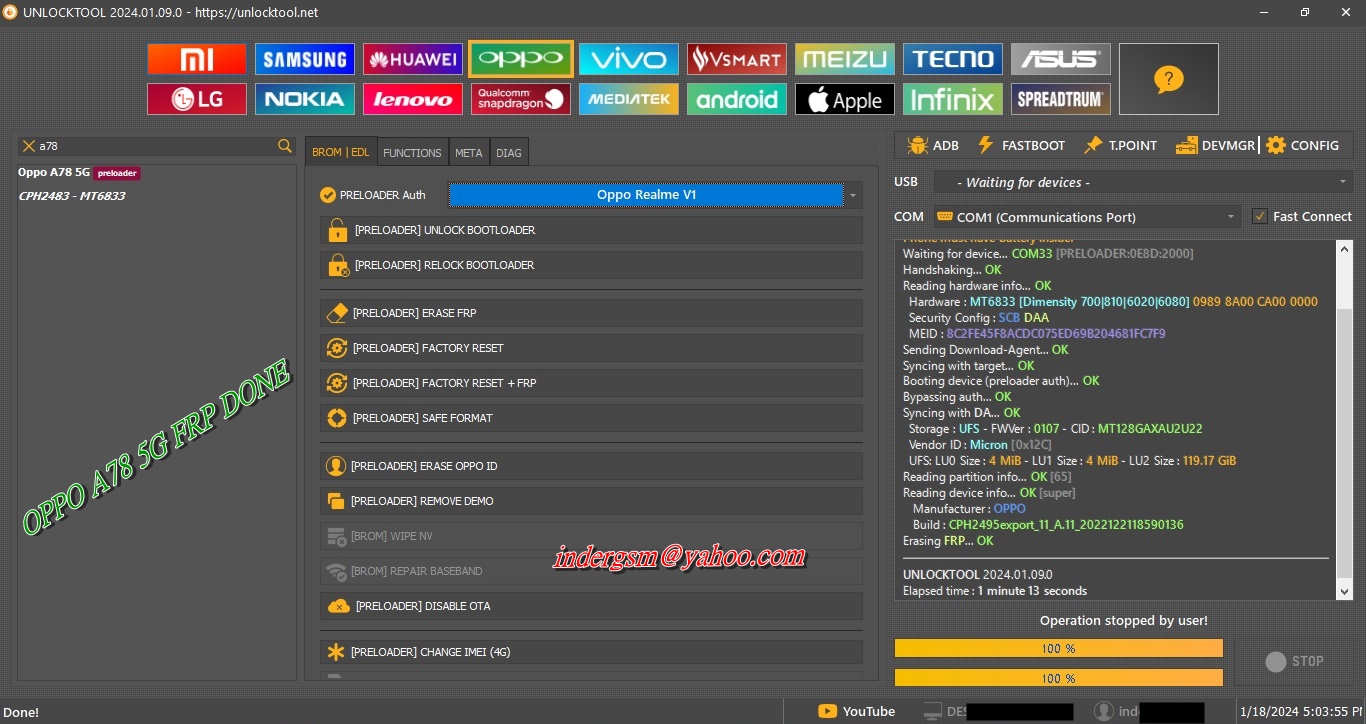
Task: Click log scrollbar down arrow
Action: 1345,592
